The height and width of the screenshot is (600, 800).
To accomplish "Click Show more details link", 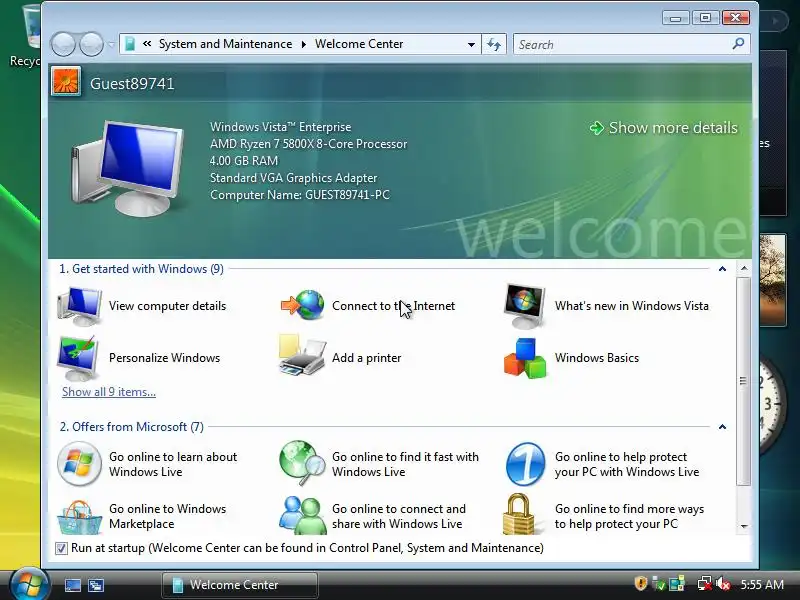I will 672,128.
